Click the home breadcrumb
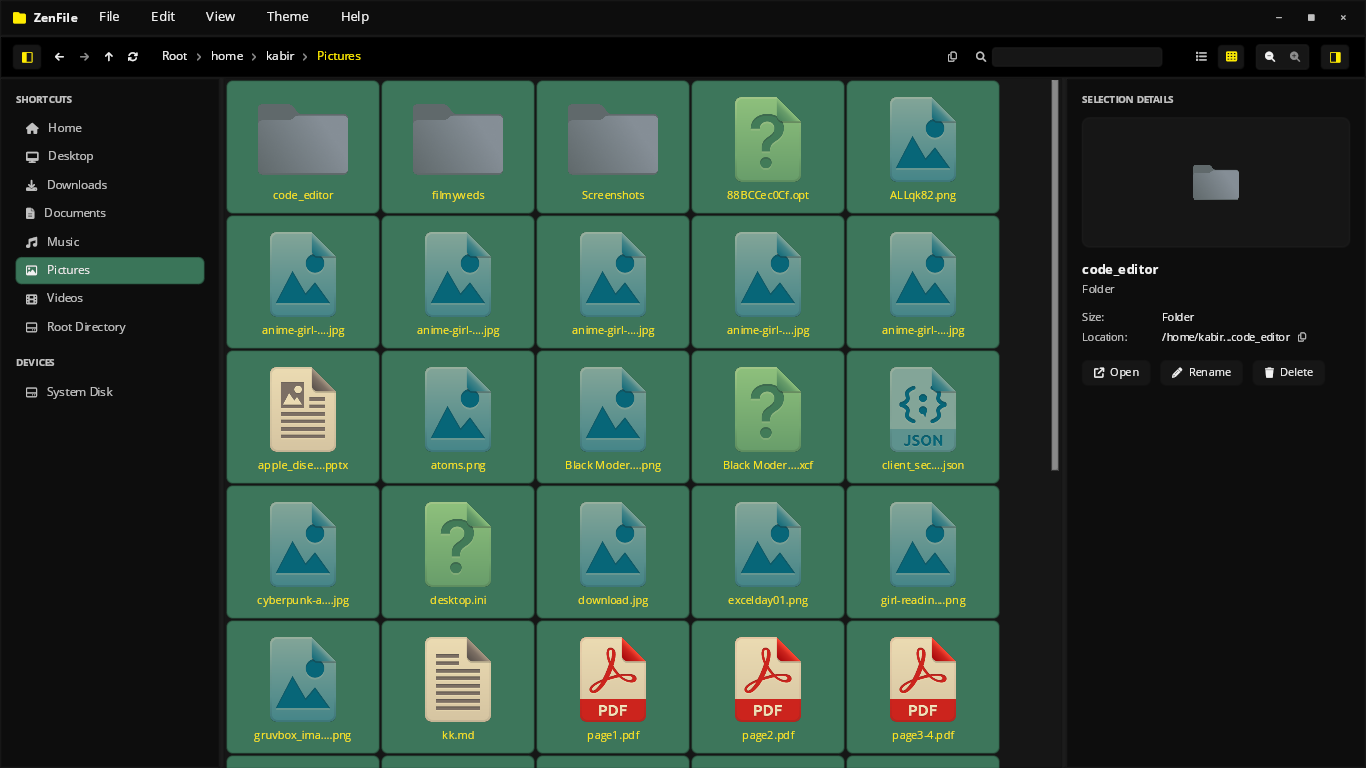 227,56
